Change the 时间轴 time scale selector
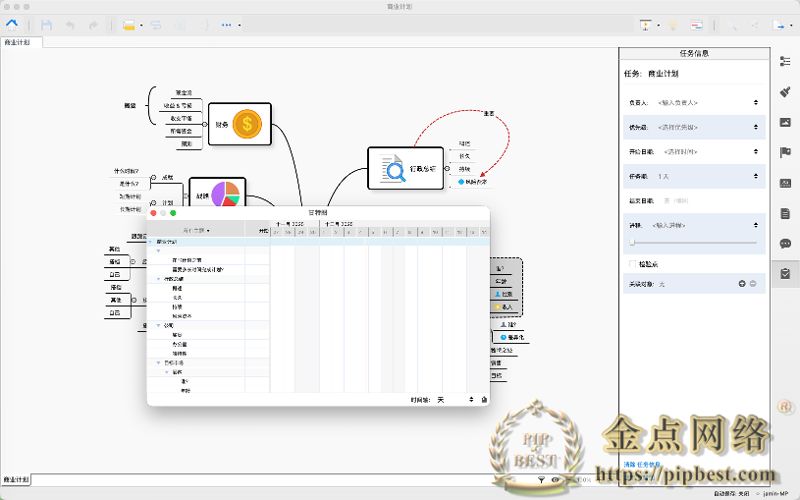This screenshot has width=800, height=500. (x=456, y=399)
